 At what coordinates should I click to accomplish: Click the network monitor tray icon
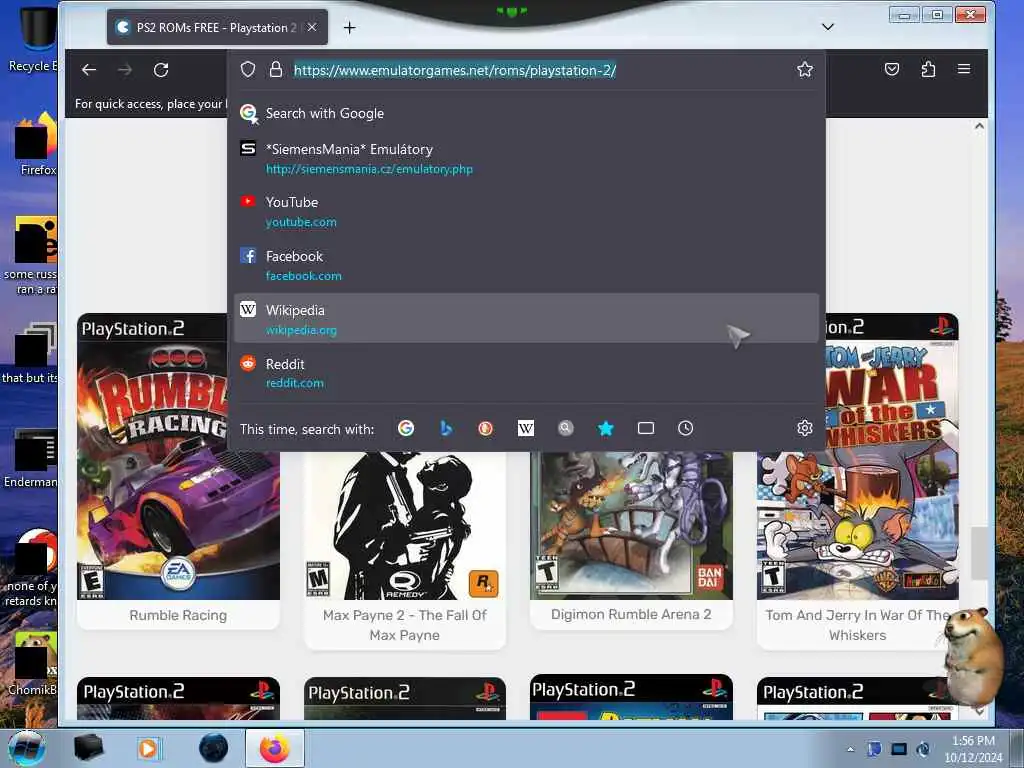(899, 749)
